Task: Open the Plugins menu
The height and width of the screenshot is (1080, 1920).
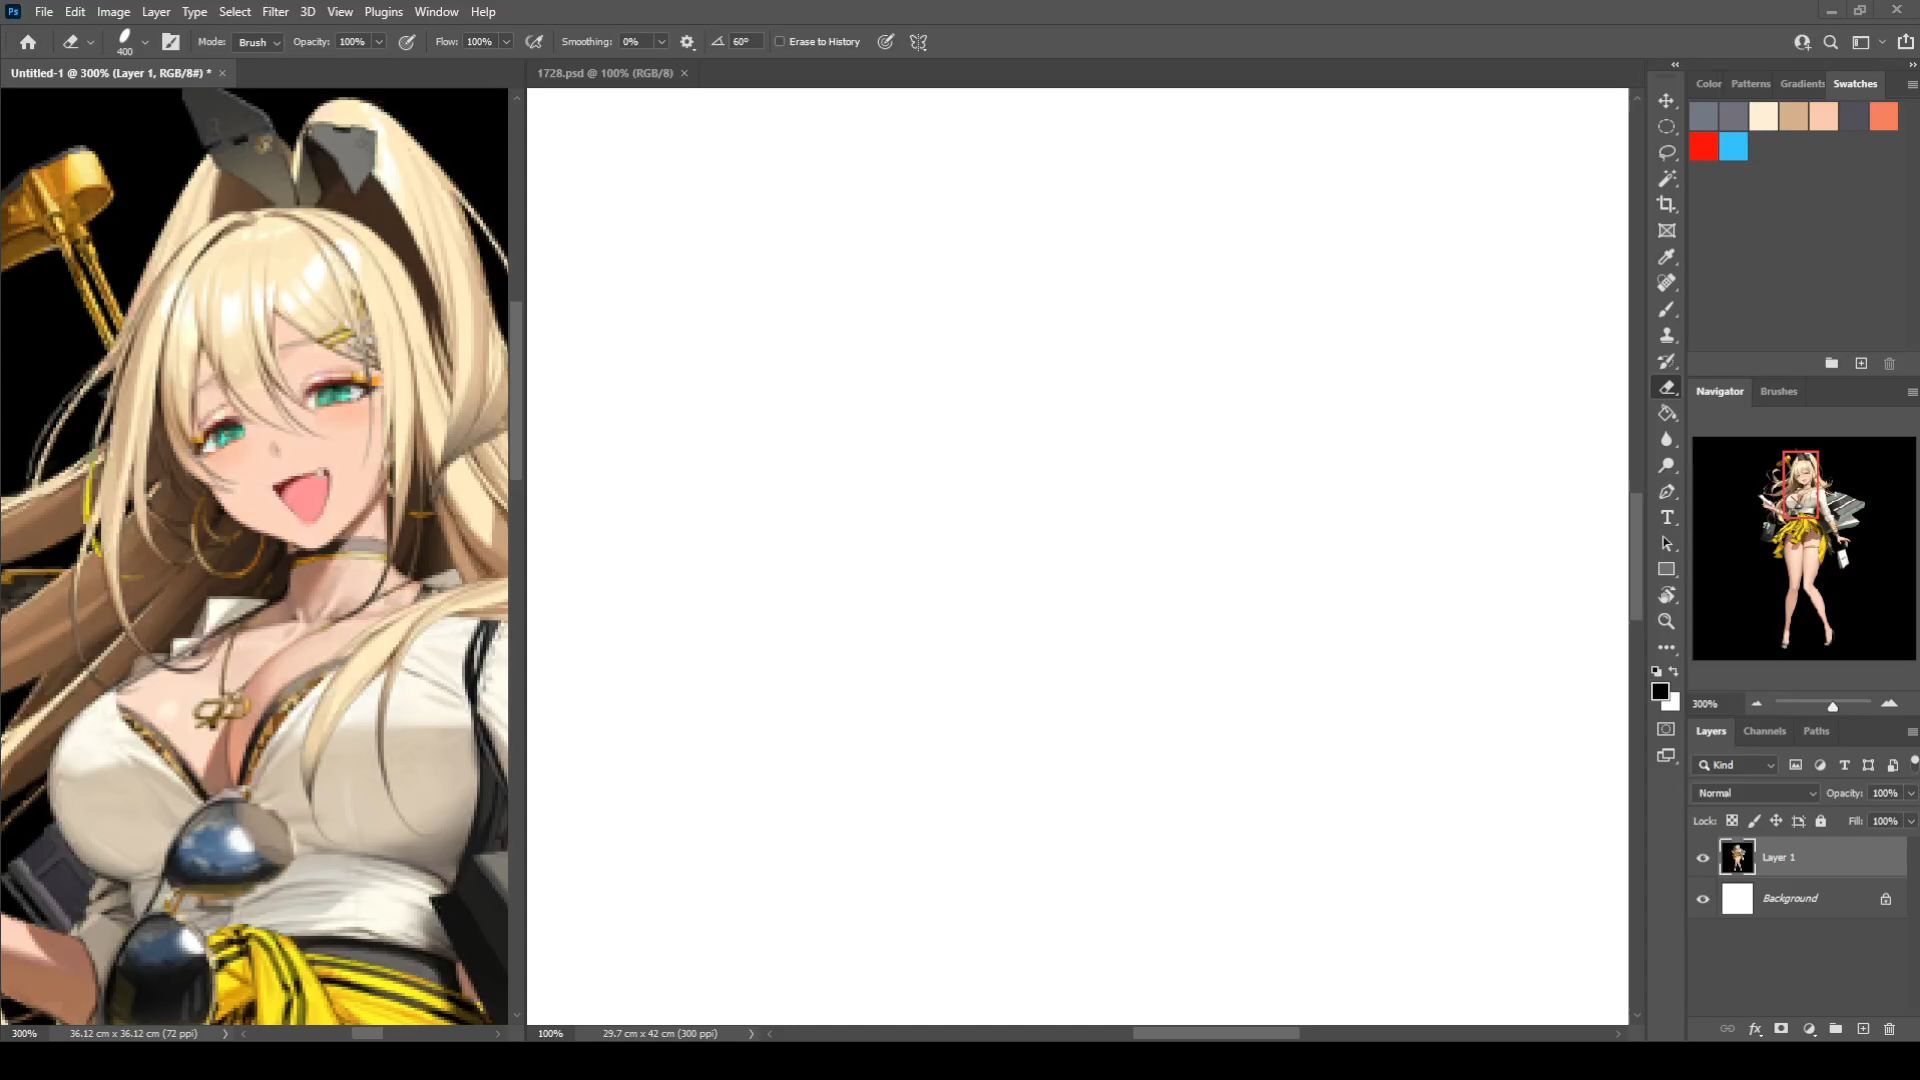Action: 383,12
